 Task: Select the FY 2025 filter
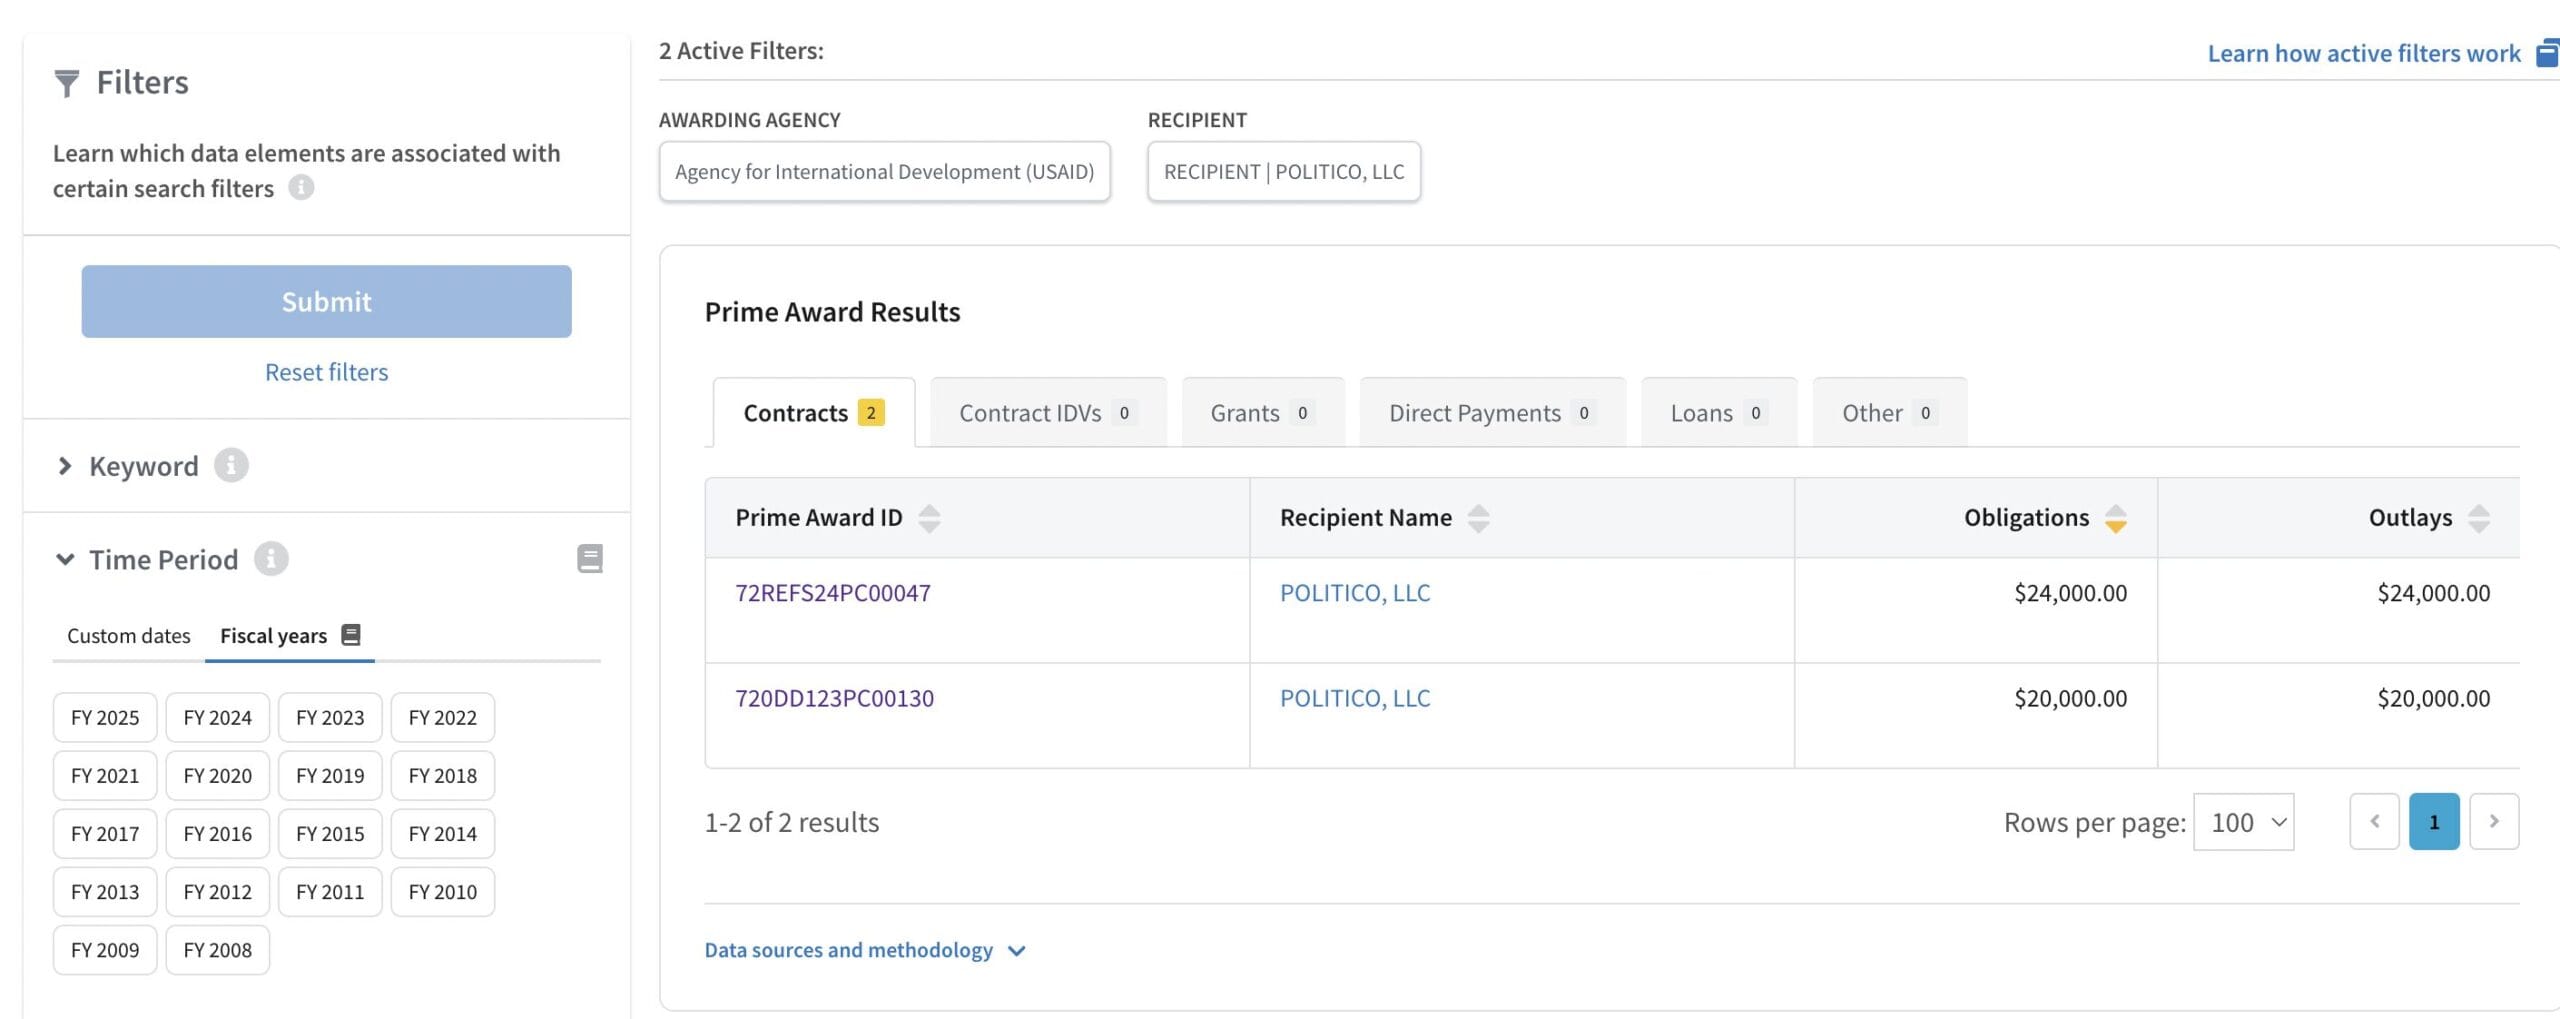pos(105,718)
